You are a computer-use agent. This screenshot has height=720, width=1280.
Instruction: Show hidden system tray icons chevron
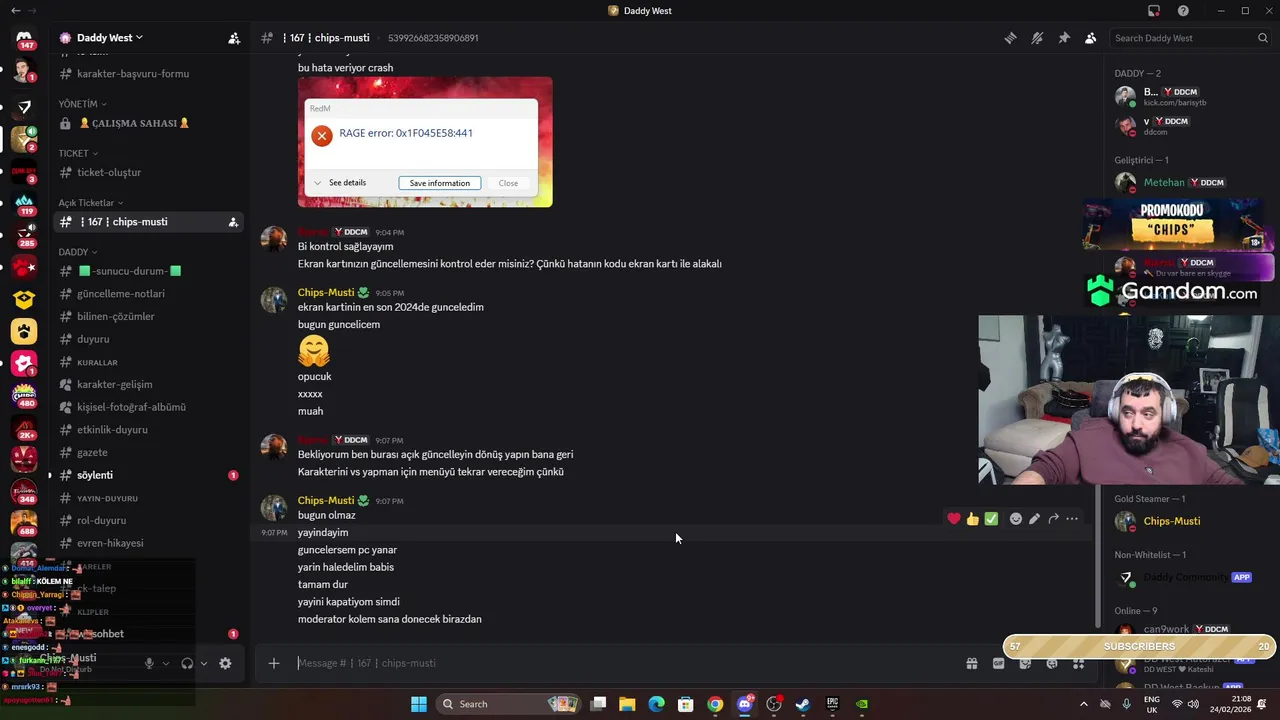(1083, 704)
